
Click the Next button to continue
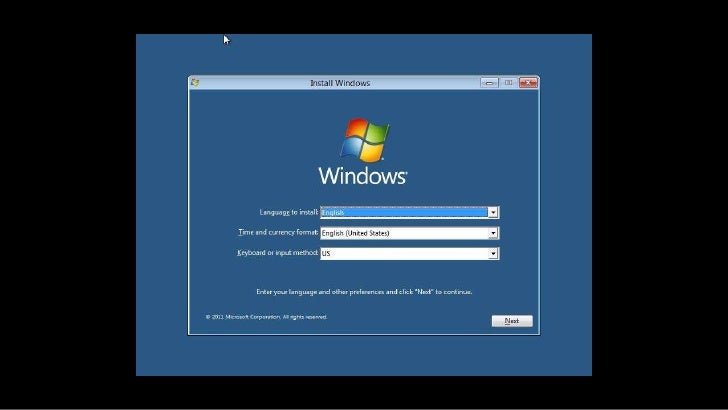point(512,321)
